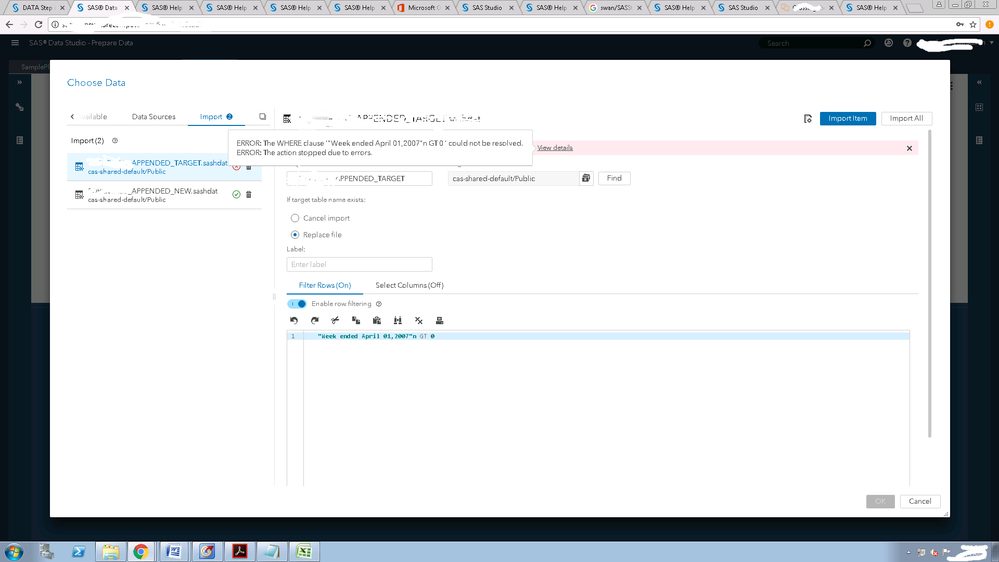999x562 pixels.
Task: Click the cut (scissors) icon in editor toolbar
Action: point(335,321)
